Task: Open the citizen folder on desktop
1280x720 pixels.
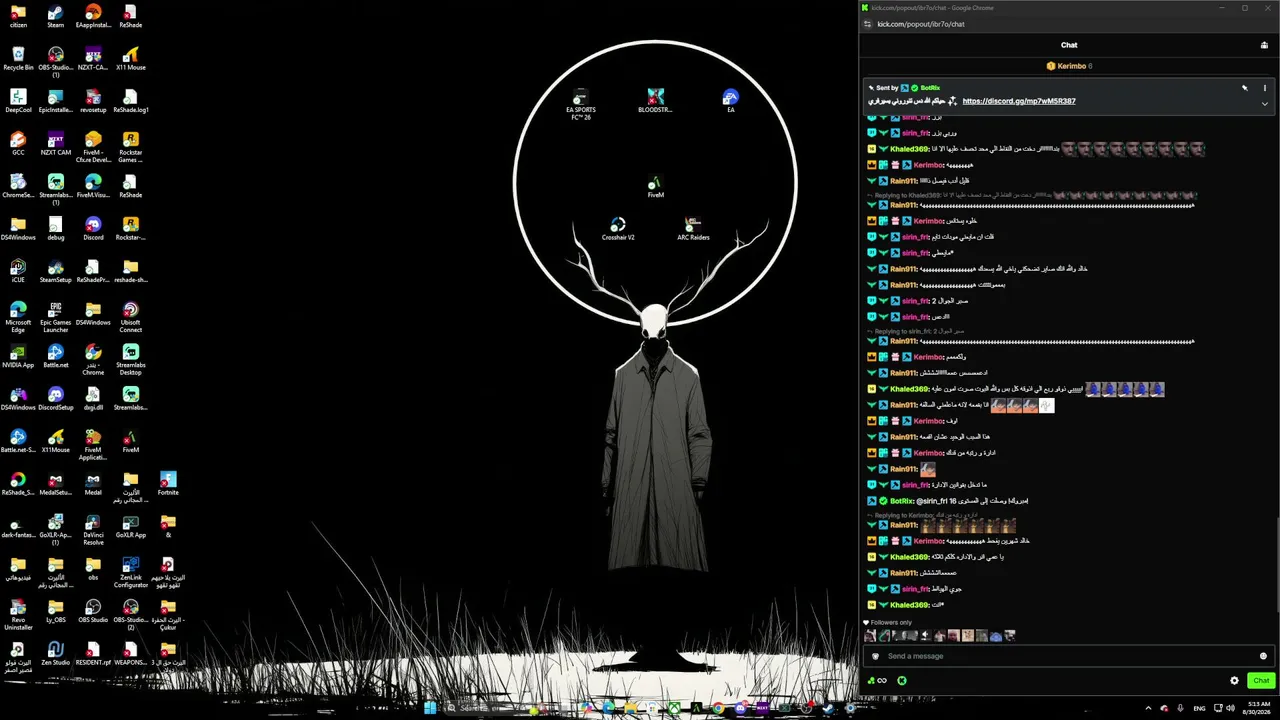Action: 18,16
